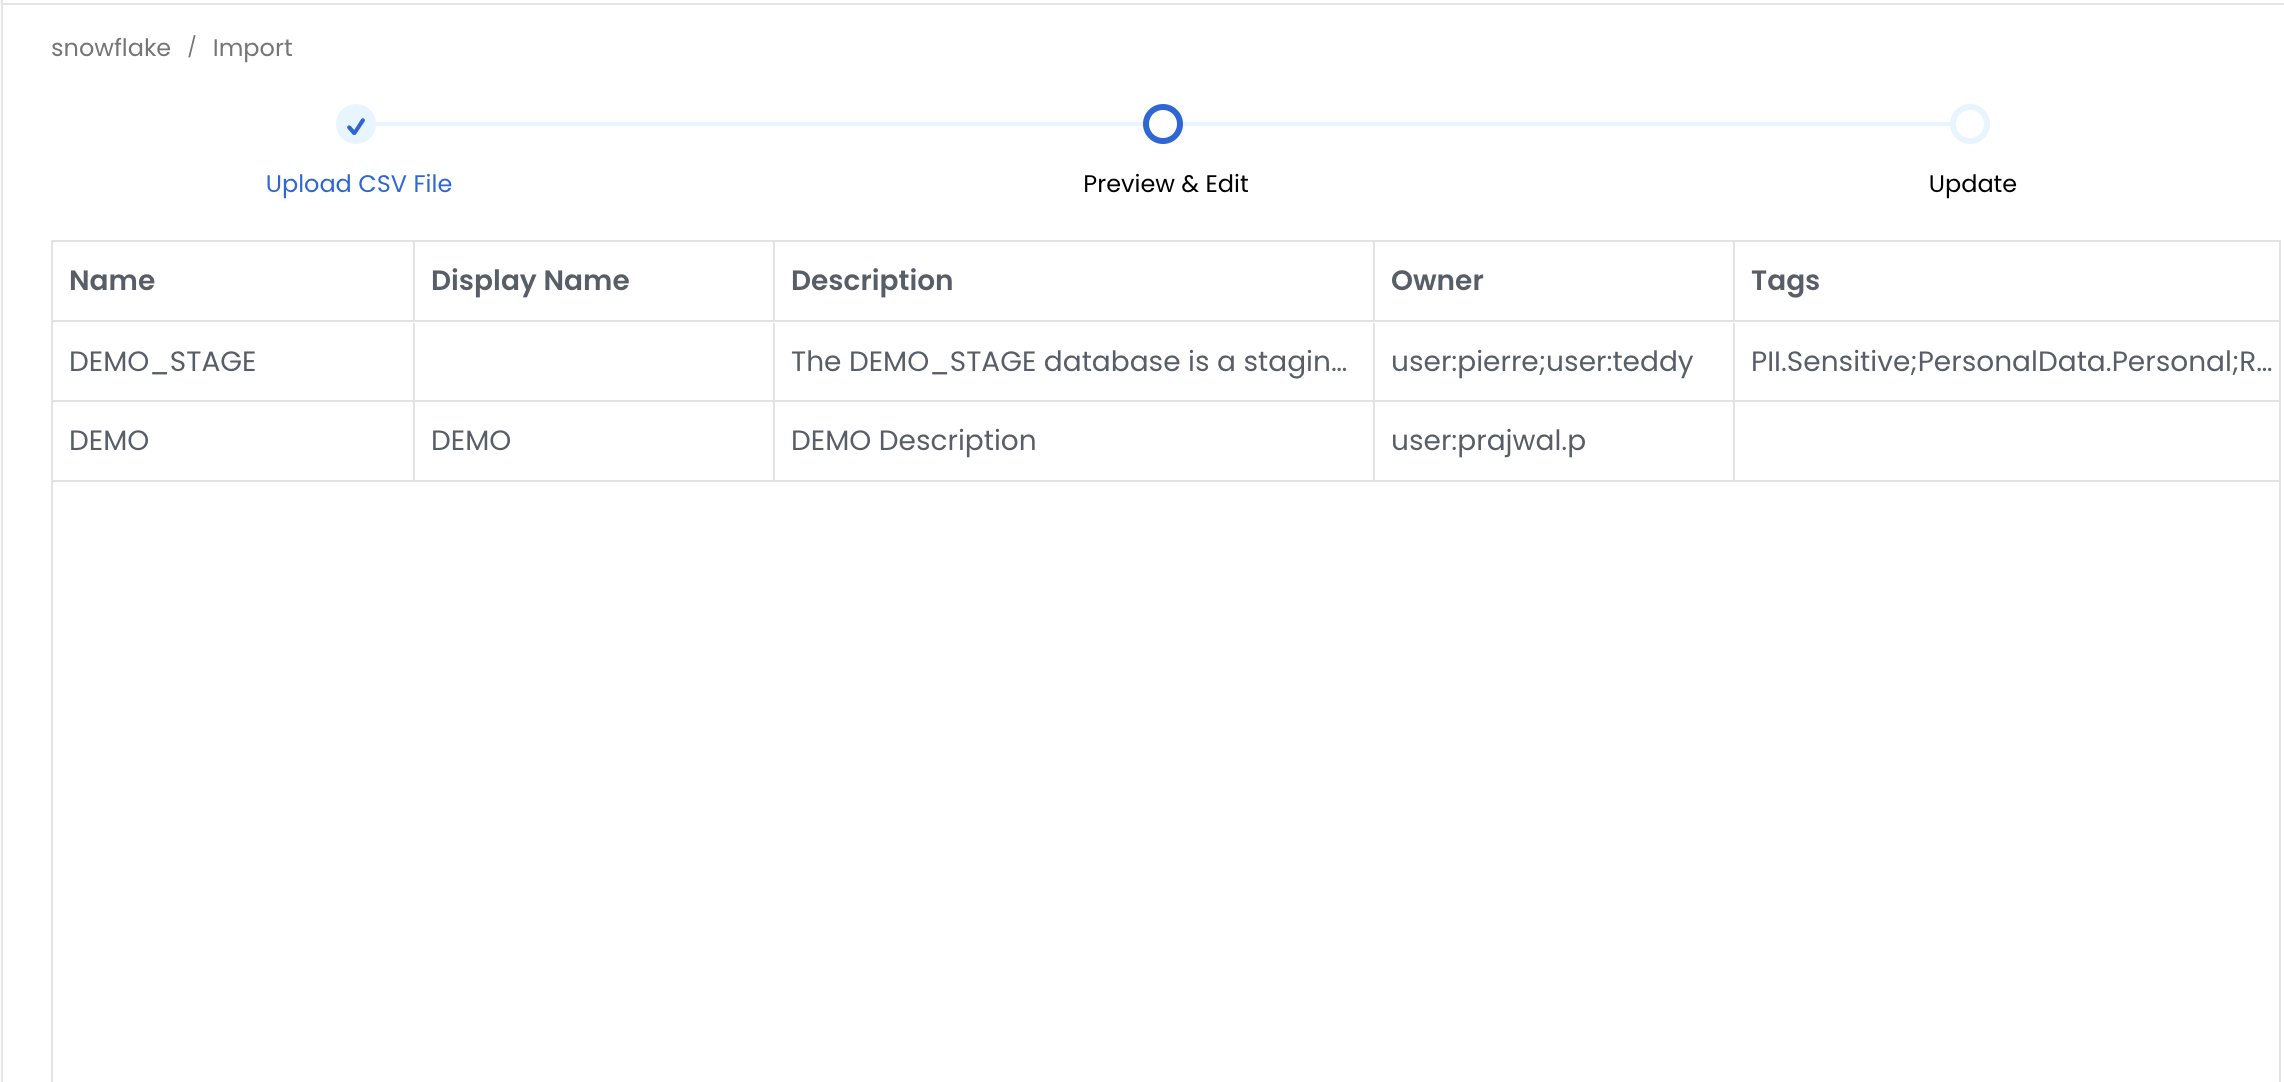Screen dimensions: 2284x1082
Task: Click the snowflake breadcrumb link
Action: [x=111, y=48]
